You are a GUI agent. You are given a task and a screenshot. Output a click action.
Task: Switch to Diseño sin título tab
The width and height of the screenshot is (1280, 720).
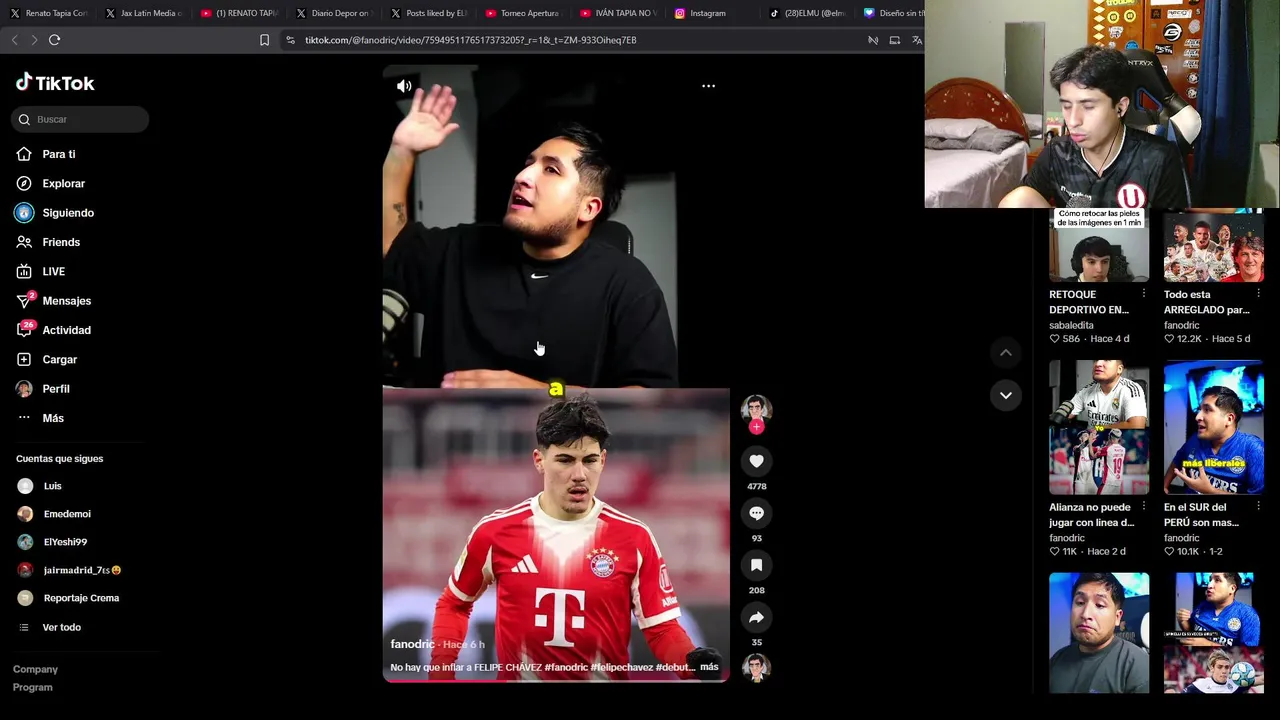893,13
